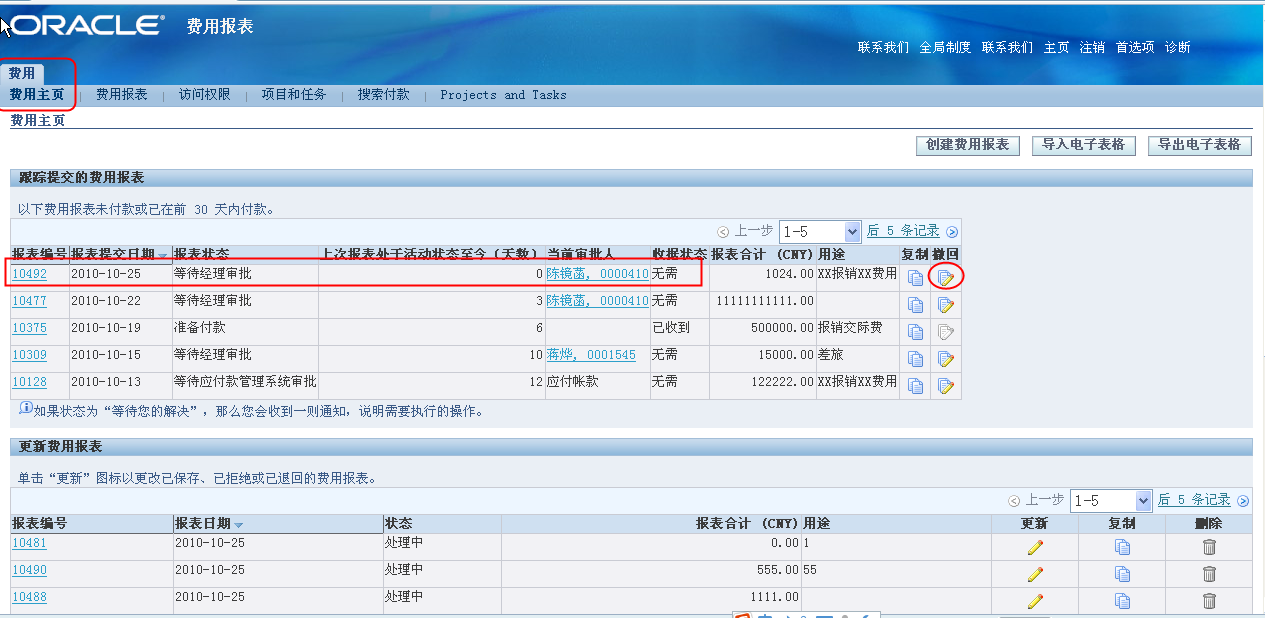The image size is (1265, 618).
Task: Switch to the Projects and Tasks tab
Action: tap(503, 95)
